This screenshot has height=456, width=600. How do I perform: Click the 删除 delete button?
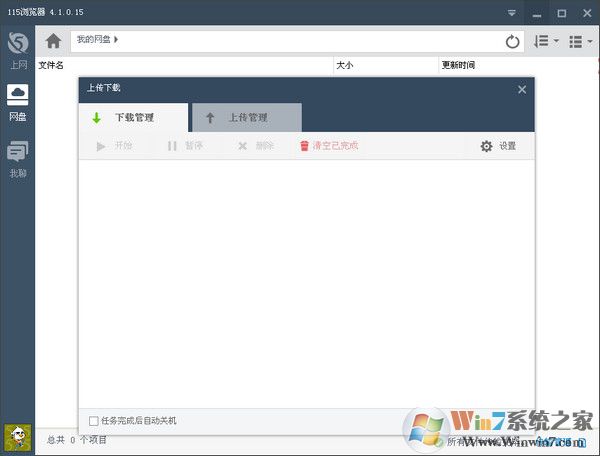click(256, 146)
